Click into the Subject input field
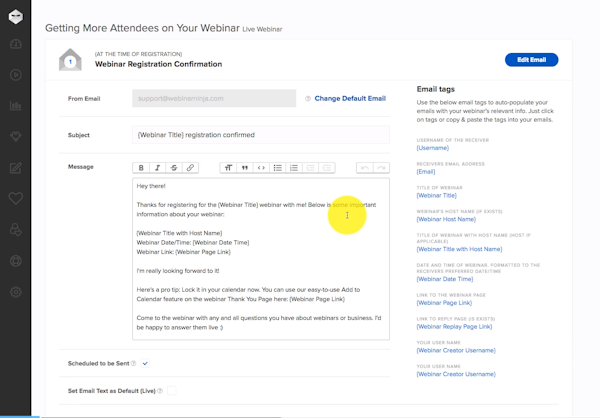The width and height of the screenshot is (600, 418). click(260, 134)
